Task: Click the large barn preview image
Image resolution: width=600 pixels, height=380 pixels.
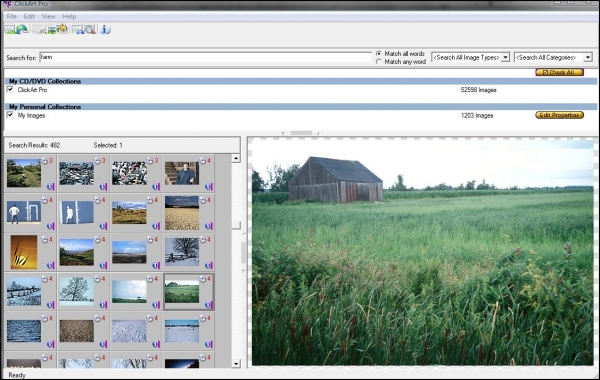Action: coord(422,252)
